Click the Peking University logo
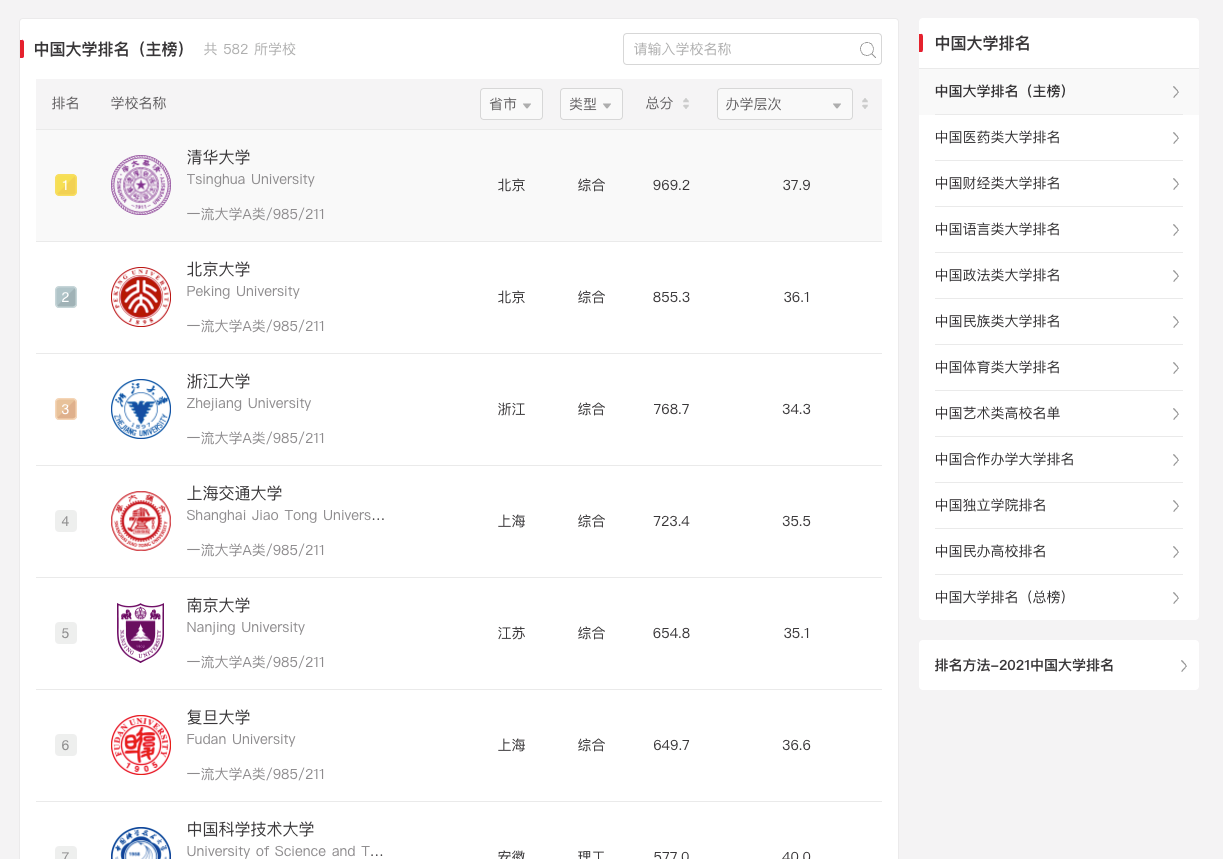 141,297
